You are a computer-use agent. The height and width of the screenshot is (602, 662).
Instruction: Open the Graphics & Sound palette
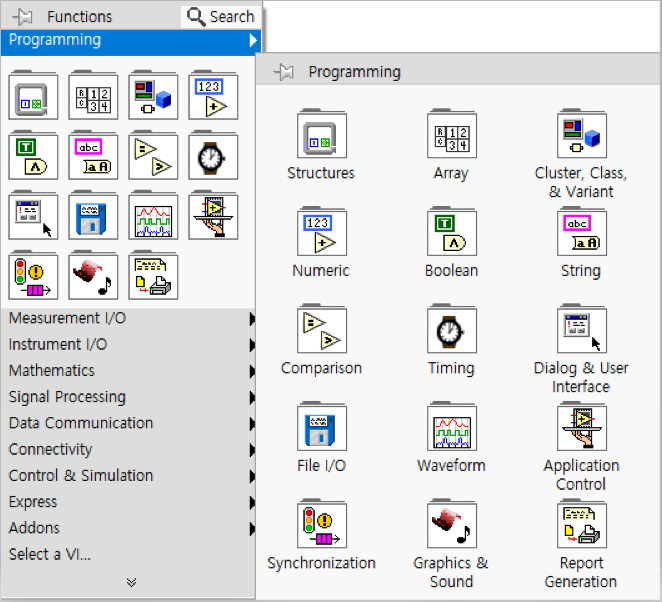(452, 524)
